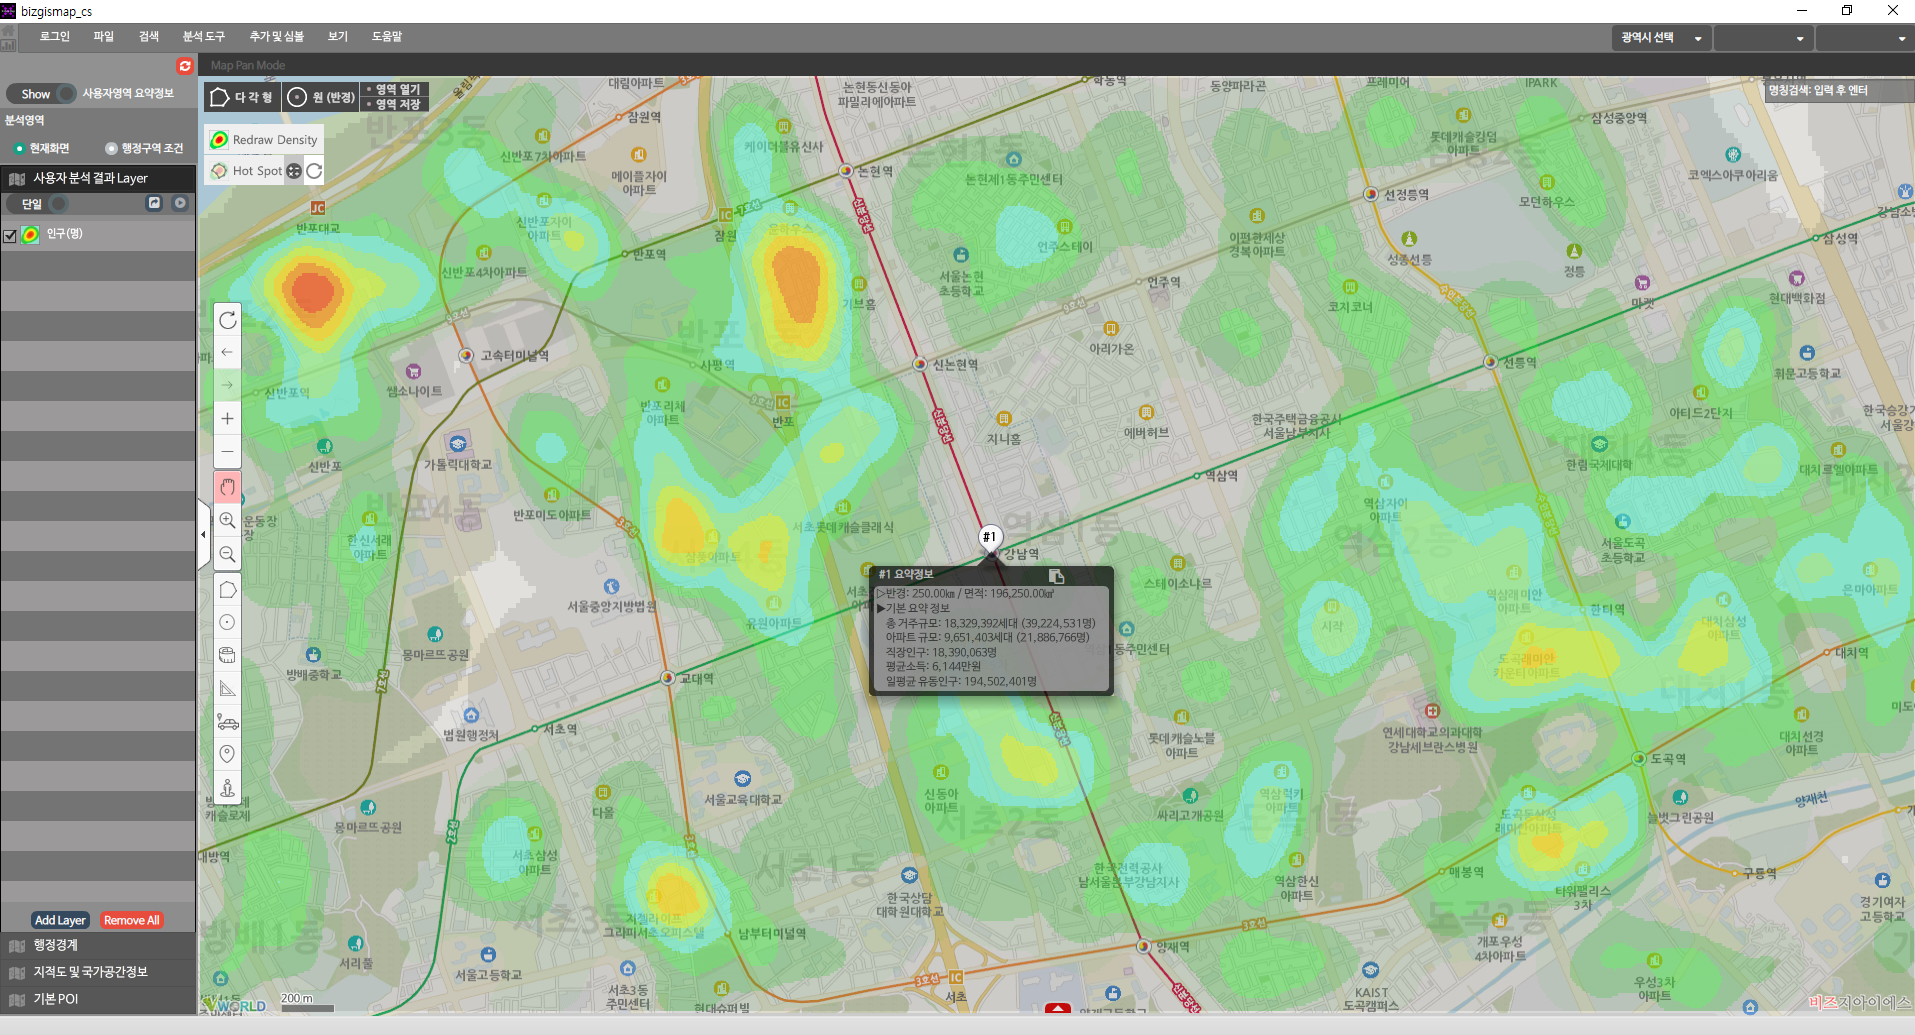The image size is (1915, 1035).
Task: Click the red refresh icon in left panel
Action: click(x=184, y=66)
